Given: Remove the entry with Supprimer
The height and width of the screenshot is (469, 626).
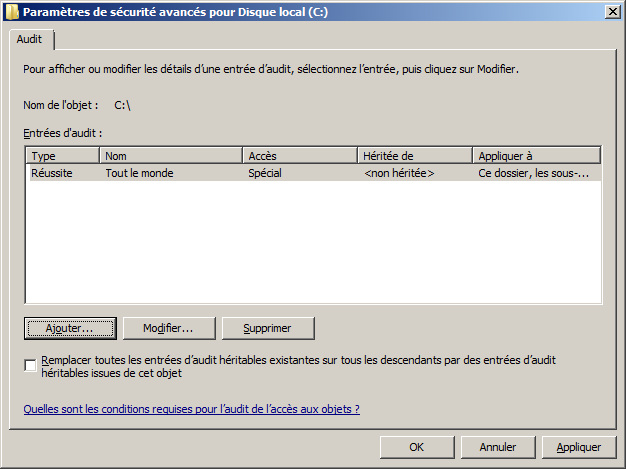Looking at the screenshot, I should point(268,328).
